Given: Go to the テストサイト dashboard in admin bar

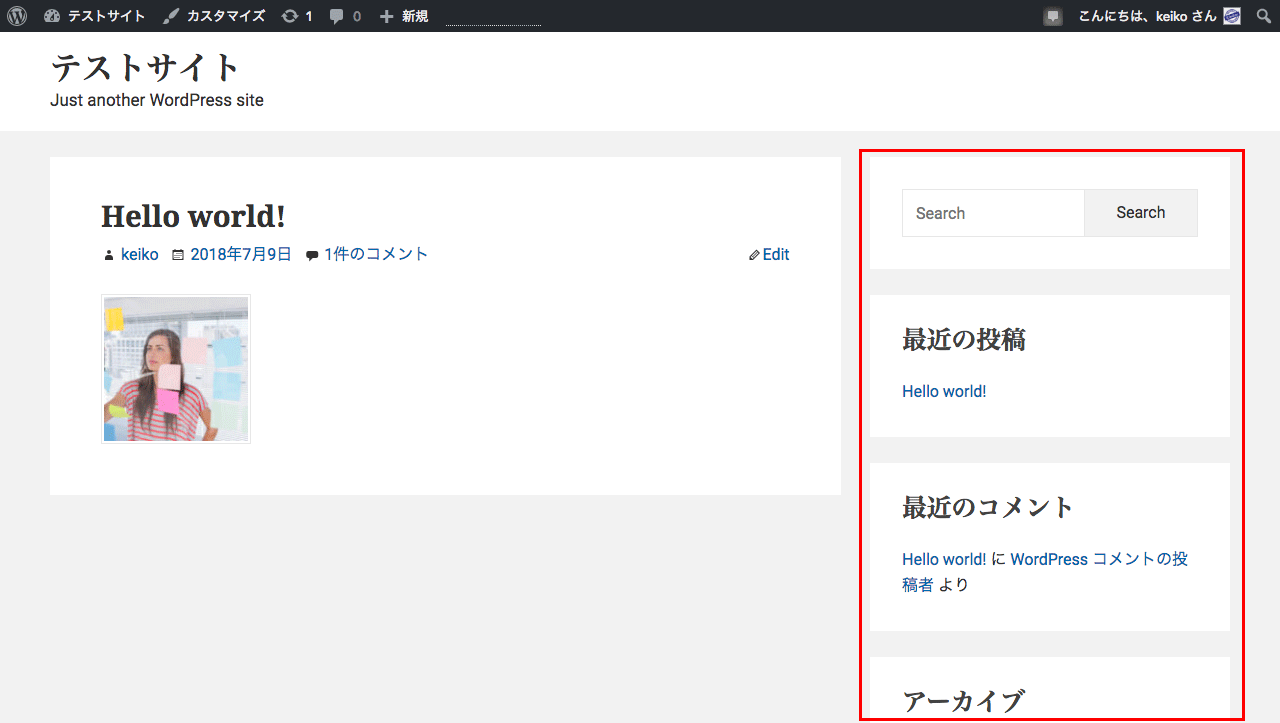Looking at the screenshot, I should (x=95, y=16).
